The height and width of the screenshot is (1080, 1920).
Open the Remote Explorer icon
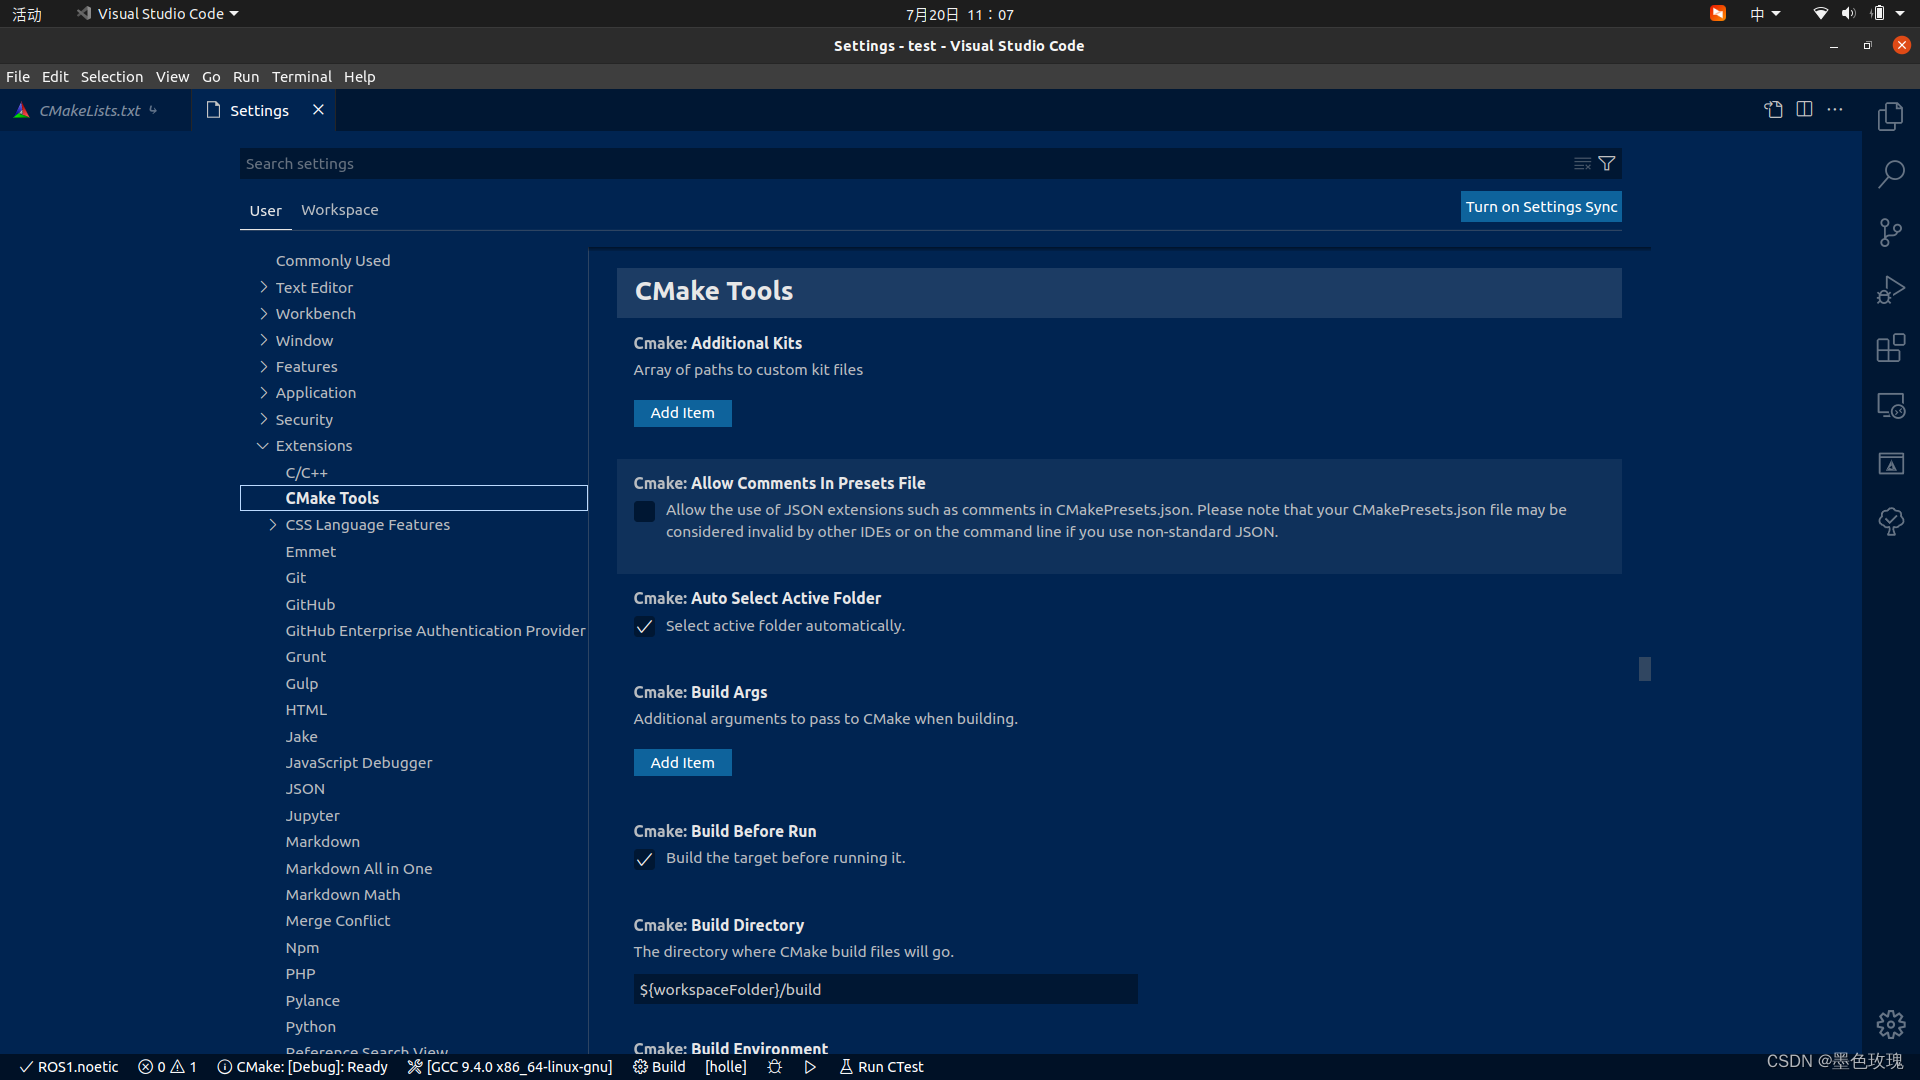(x=1890, y=406)
